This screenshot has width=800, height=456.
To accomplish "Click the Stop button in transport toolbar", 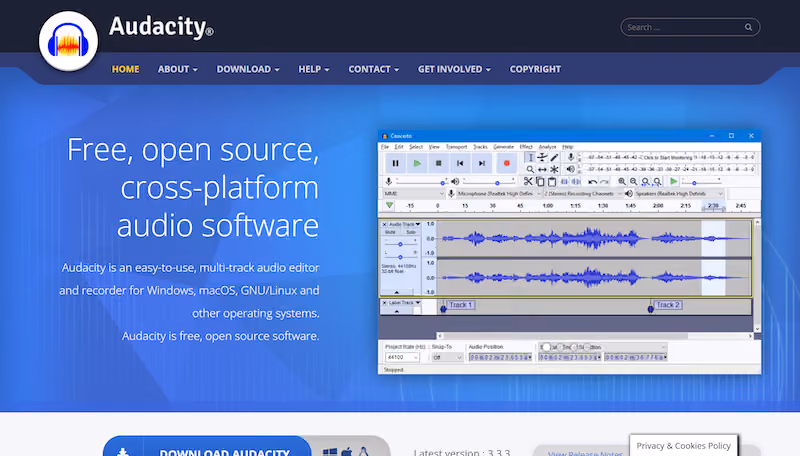I will (x=438, y=163).
